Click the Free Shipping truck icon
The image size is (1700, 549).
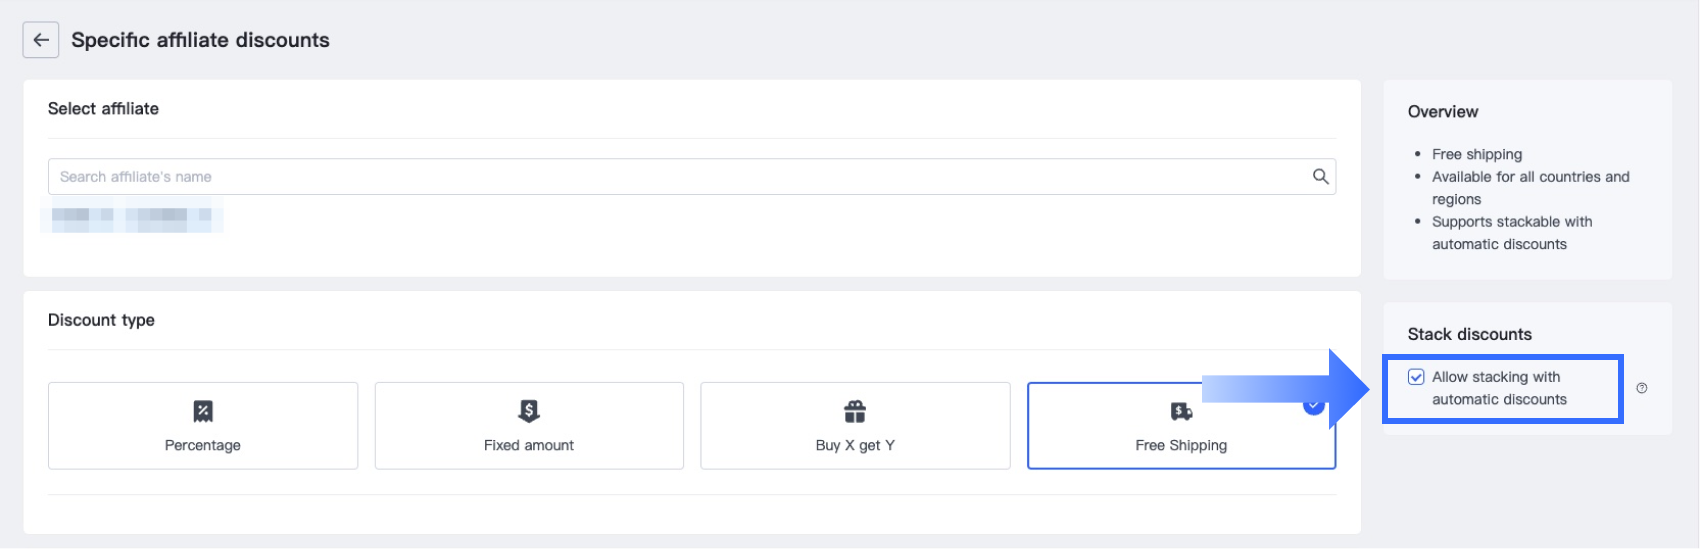click(1181, 411)
